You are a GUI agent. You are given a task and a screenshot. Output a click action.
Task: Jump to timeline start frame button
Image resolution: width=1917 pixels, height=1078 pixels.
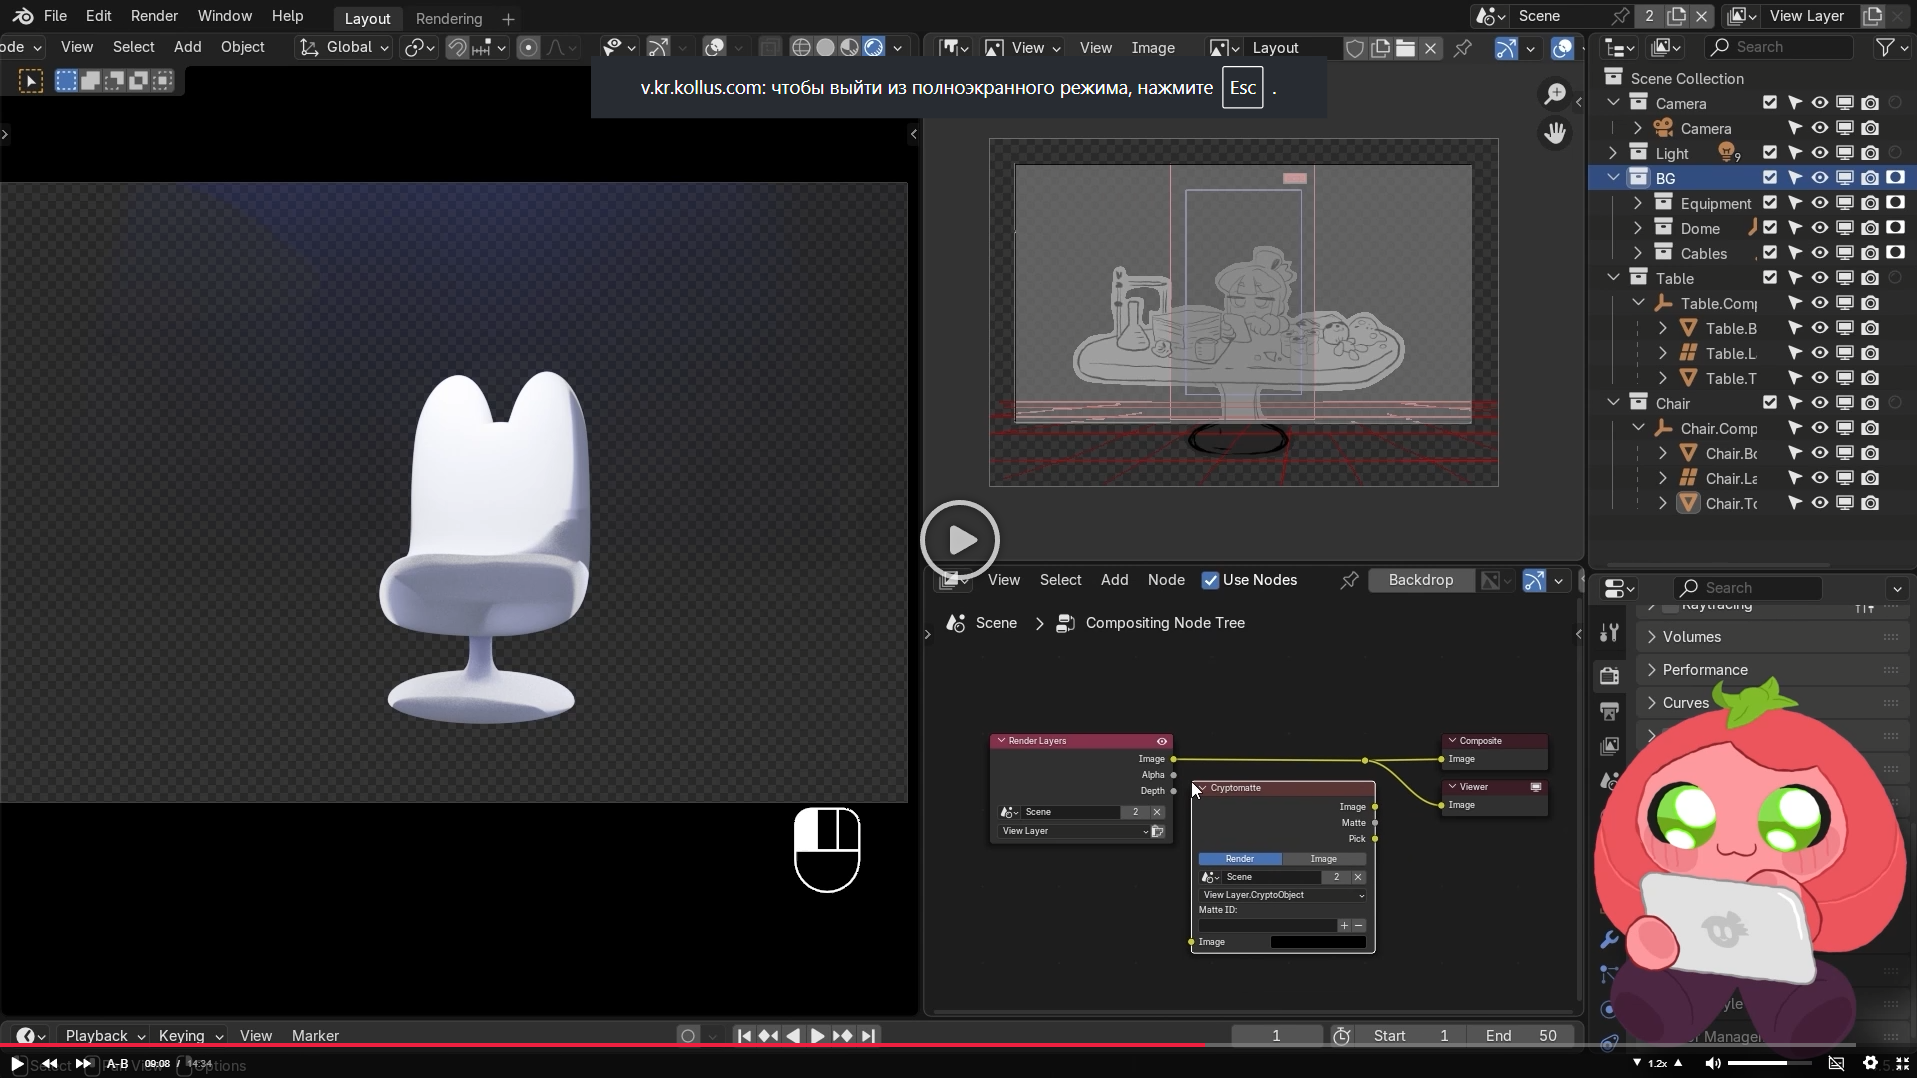(x=744, y=1036)
